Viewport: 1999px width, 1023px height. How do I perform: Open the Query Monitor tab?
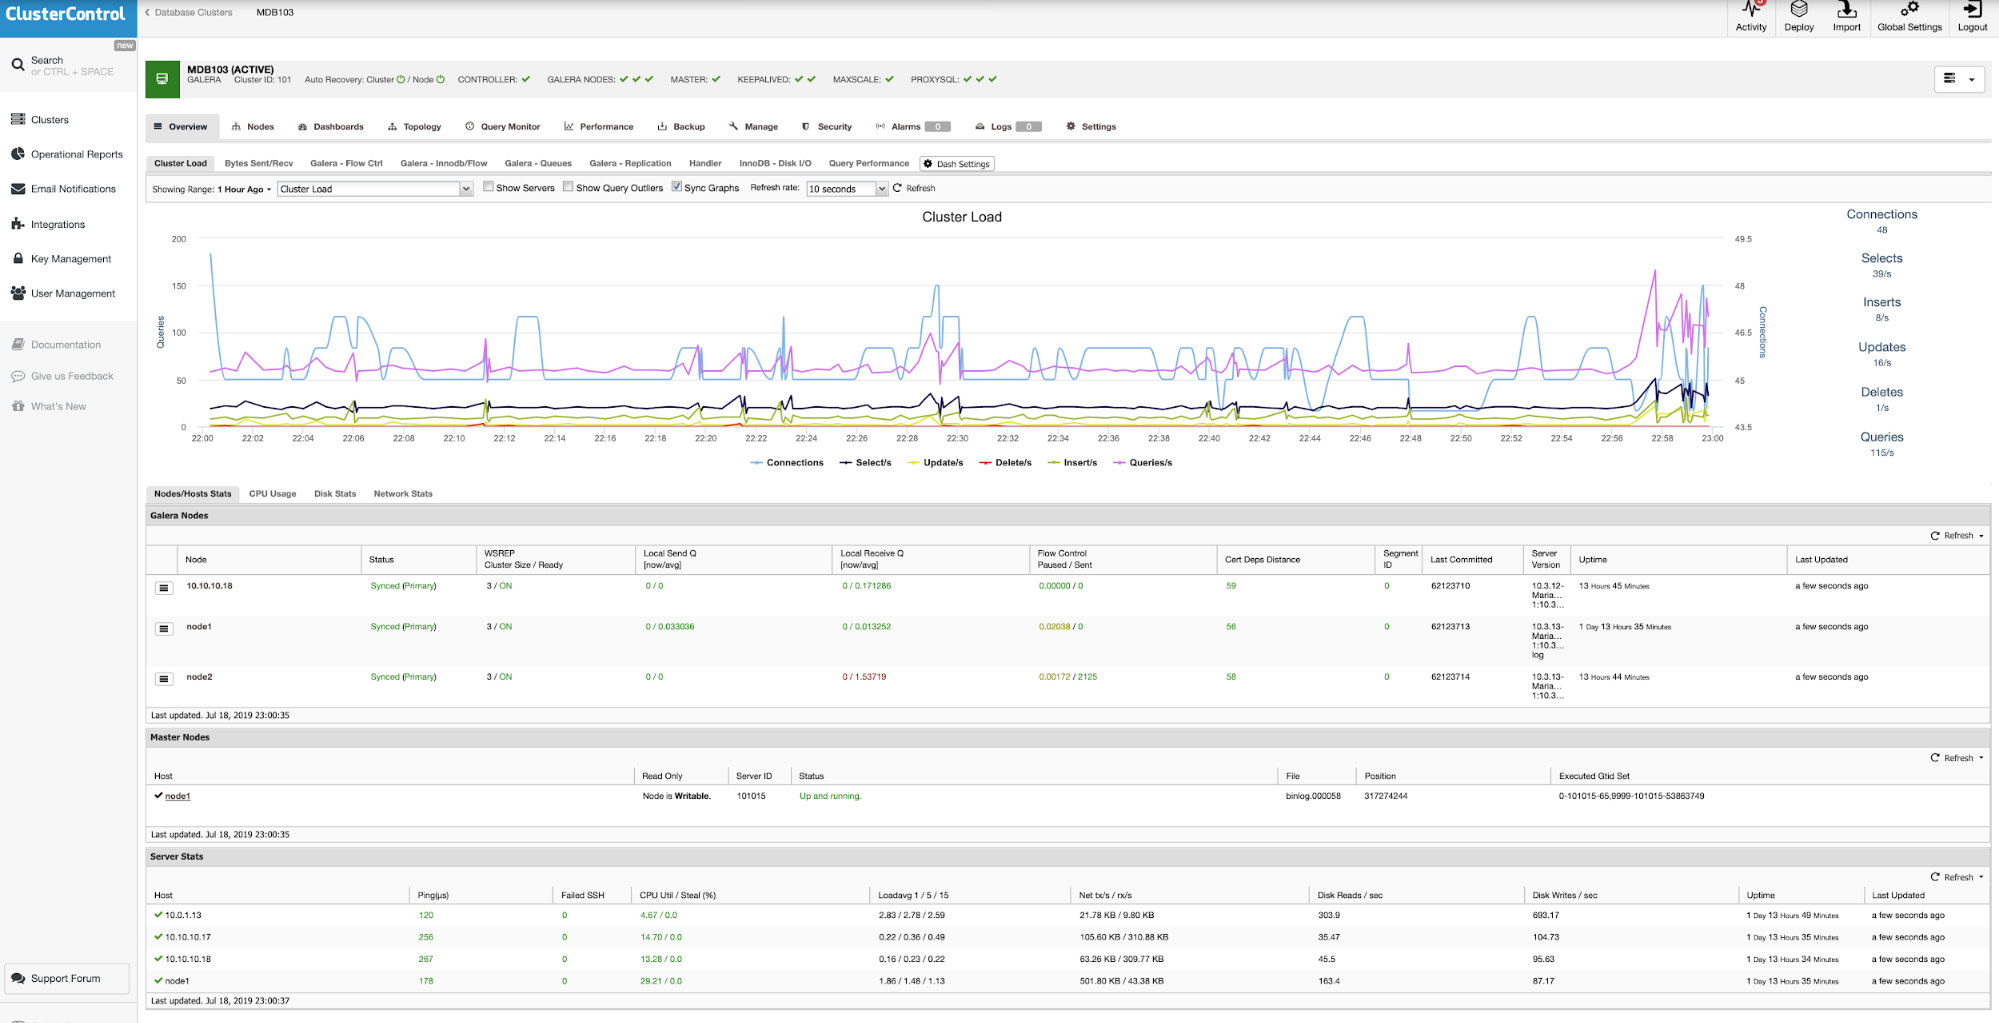tap(502, 127)
